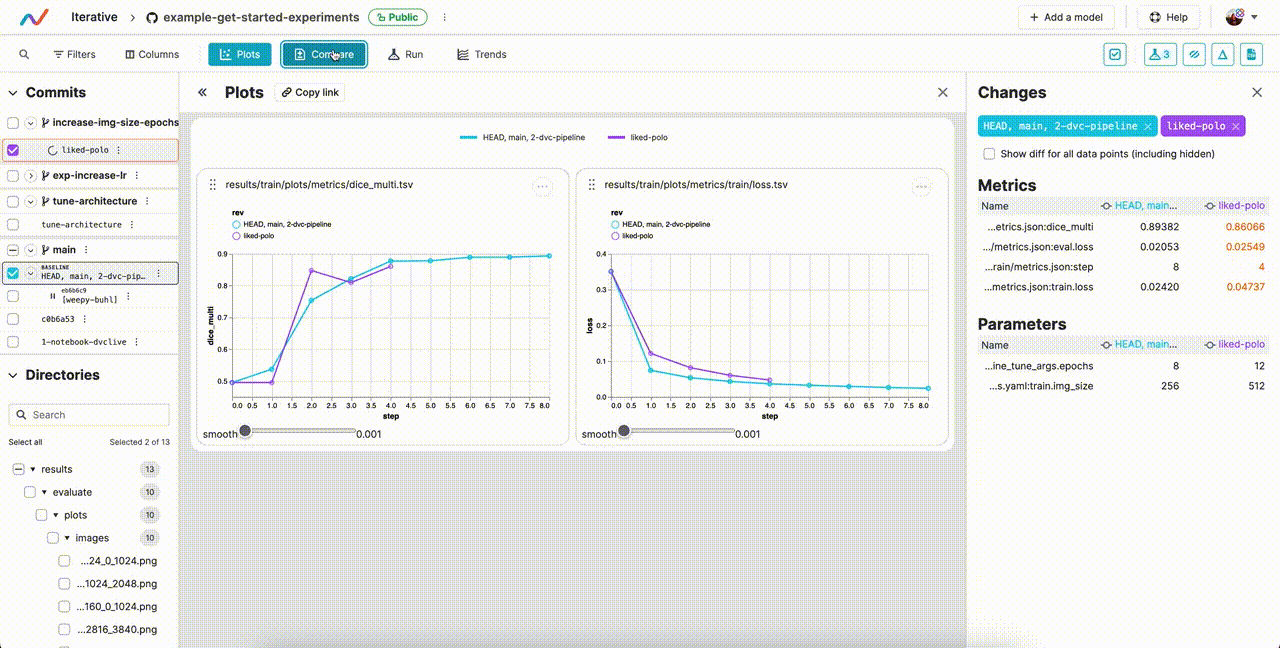Screen dimensions: 1280x648
Task: Click the hidden-commits eye-slash icon
Action: [x=1194, y=54]
